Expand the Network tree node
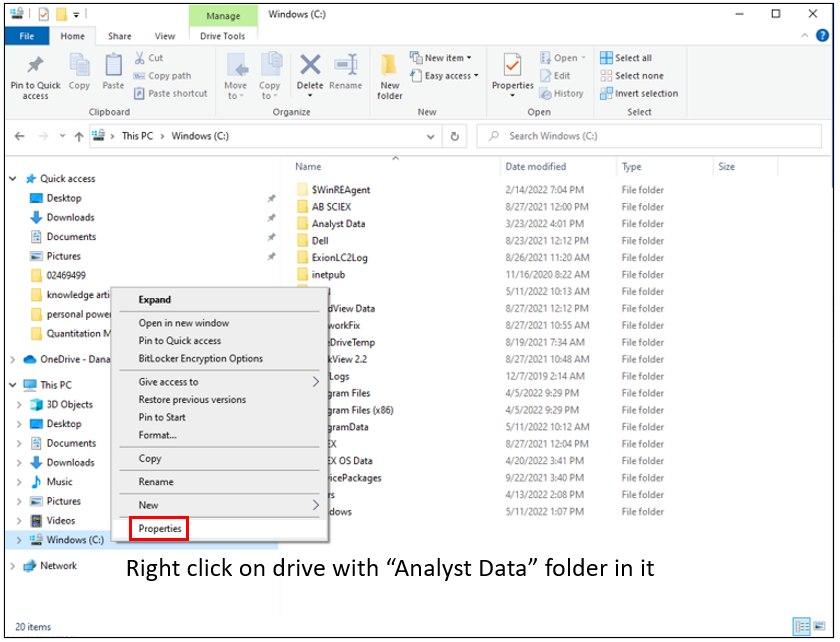840x642 pixels. (13, 565)
